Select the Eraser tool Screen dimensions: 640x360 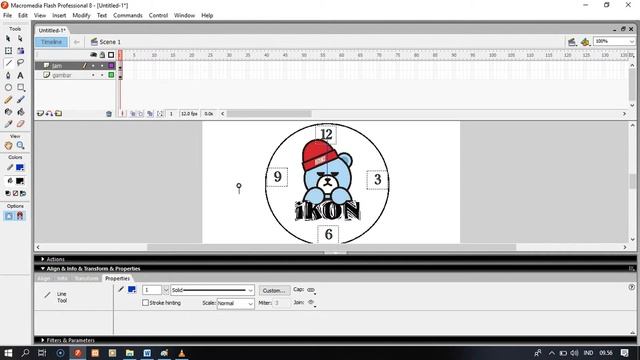pos(20,124)
